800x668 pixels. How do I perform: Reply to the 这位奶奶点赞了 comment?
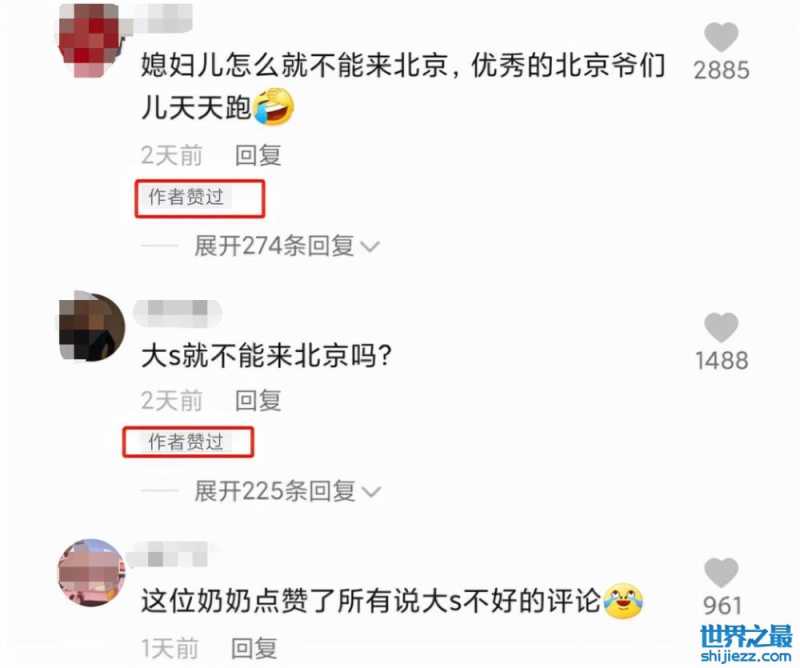pos(254,648)
